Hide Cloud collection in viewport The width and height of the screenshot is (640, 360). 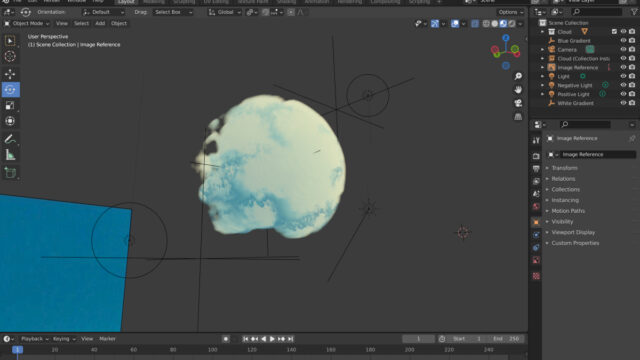point(623,31)
